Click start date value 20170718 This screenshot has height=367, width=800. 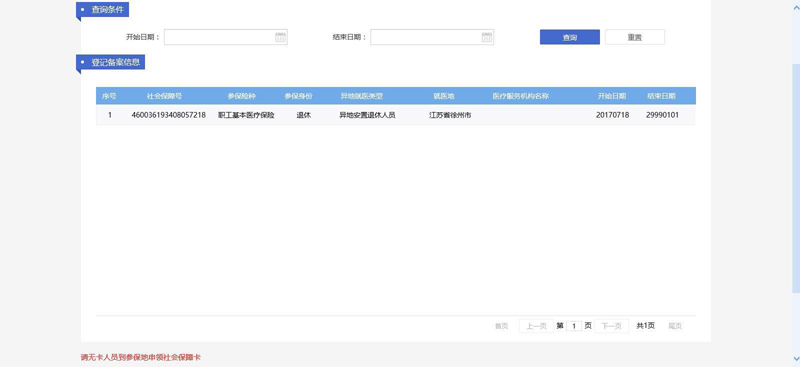(612, 115)
